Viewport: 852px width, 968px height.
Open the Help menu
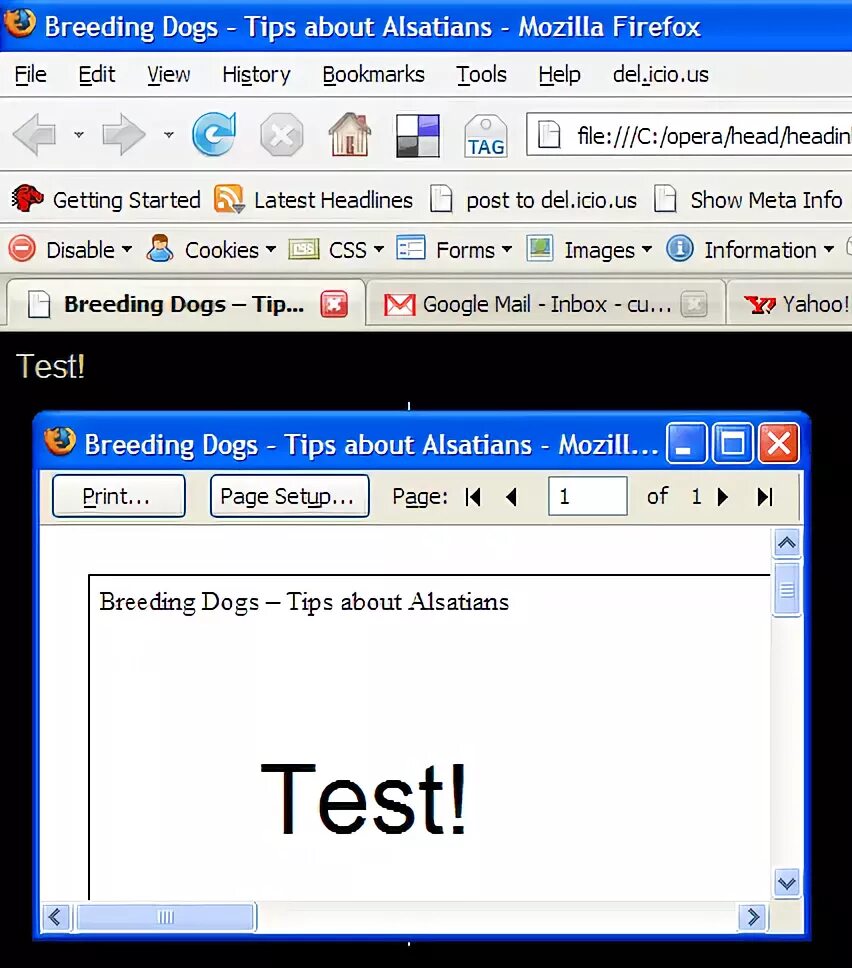click(x=559, y=74)
